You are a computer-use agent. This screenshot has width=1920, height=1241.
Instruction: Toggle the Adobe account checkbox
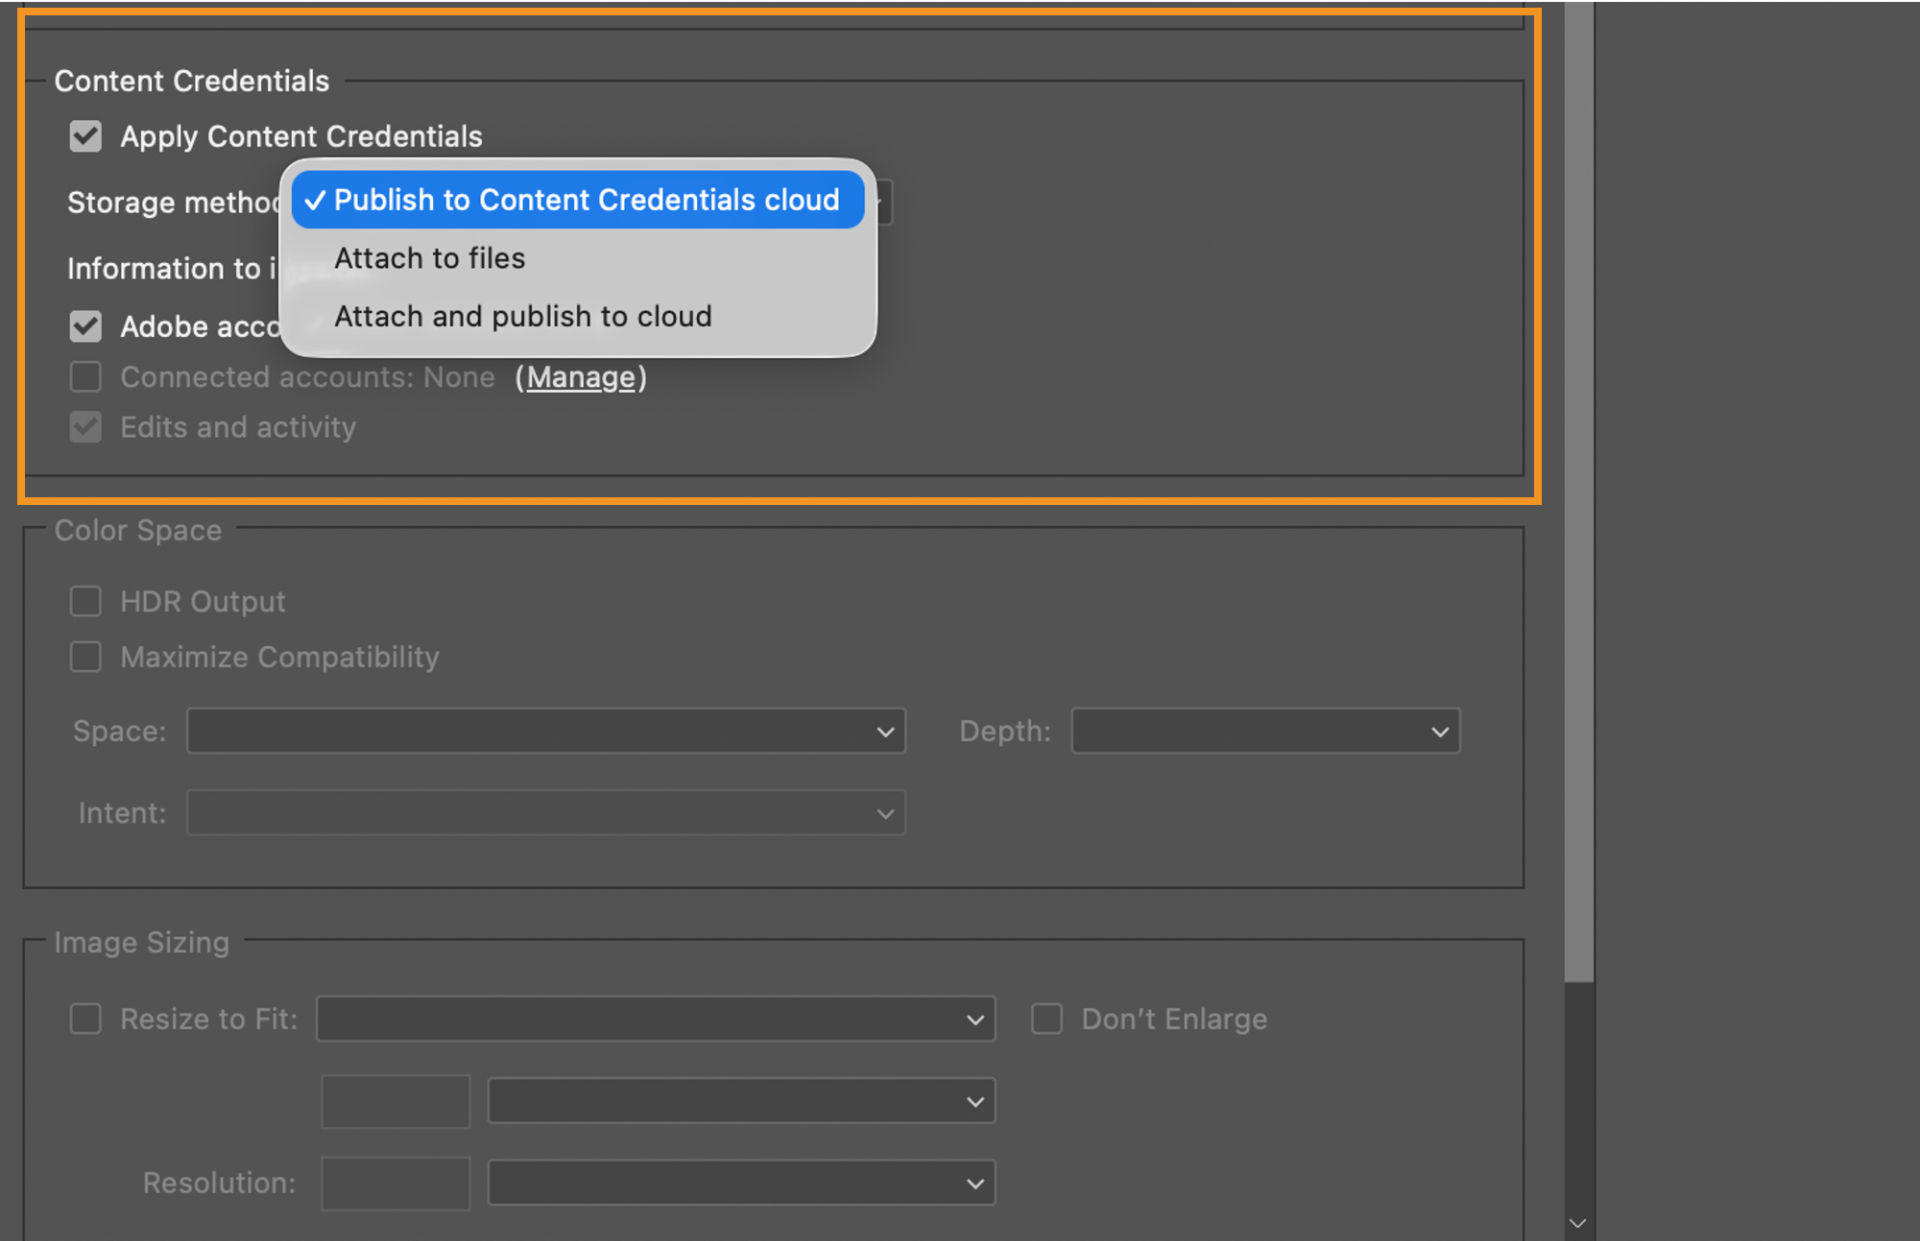coord(86,326)
